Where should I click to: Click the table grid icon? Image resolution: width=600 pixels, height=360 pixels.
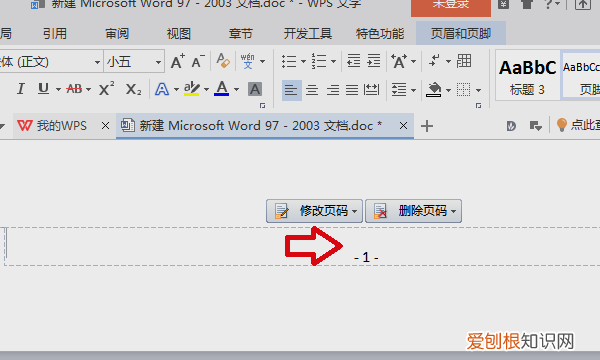click(x=464, y=60)
